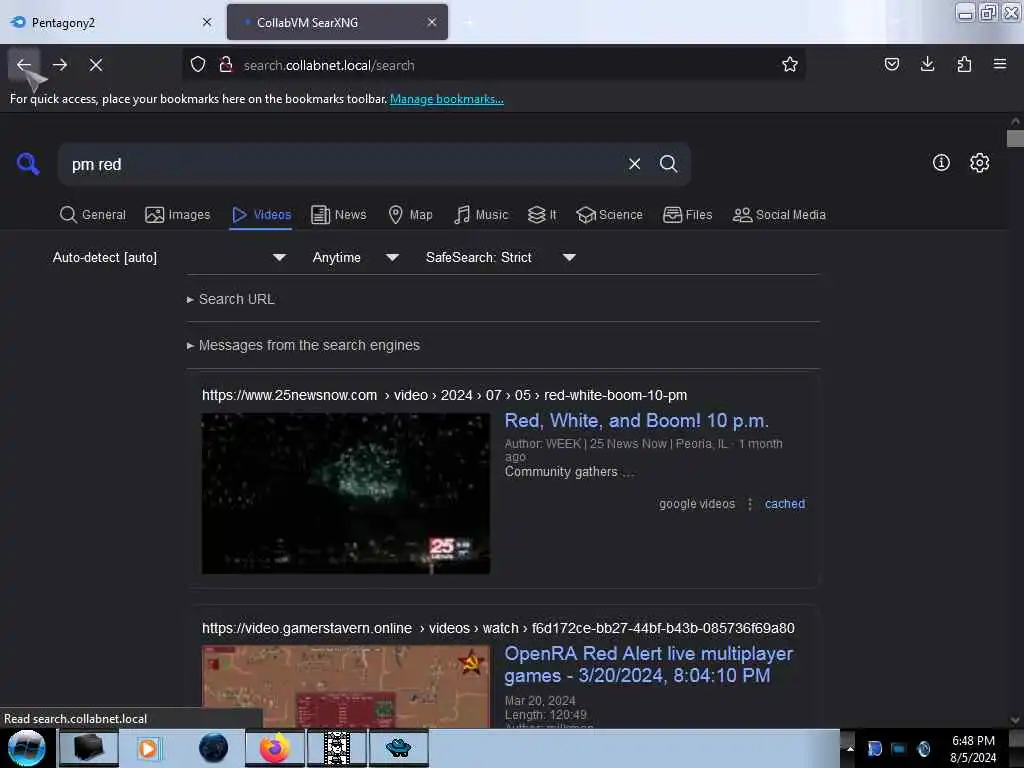
Task: Open the taskbar clock showing 6:48 PM
Action: (x=972, y=748)
